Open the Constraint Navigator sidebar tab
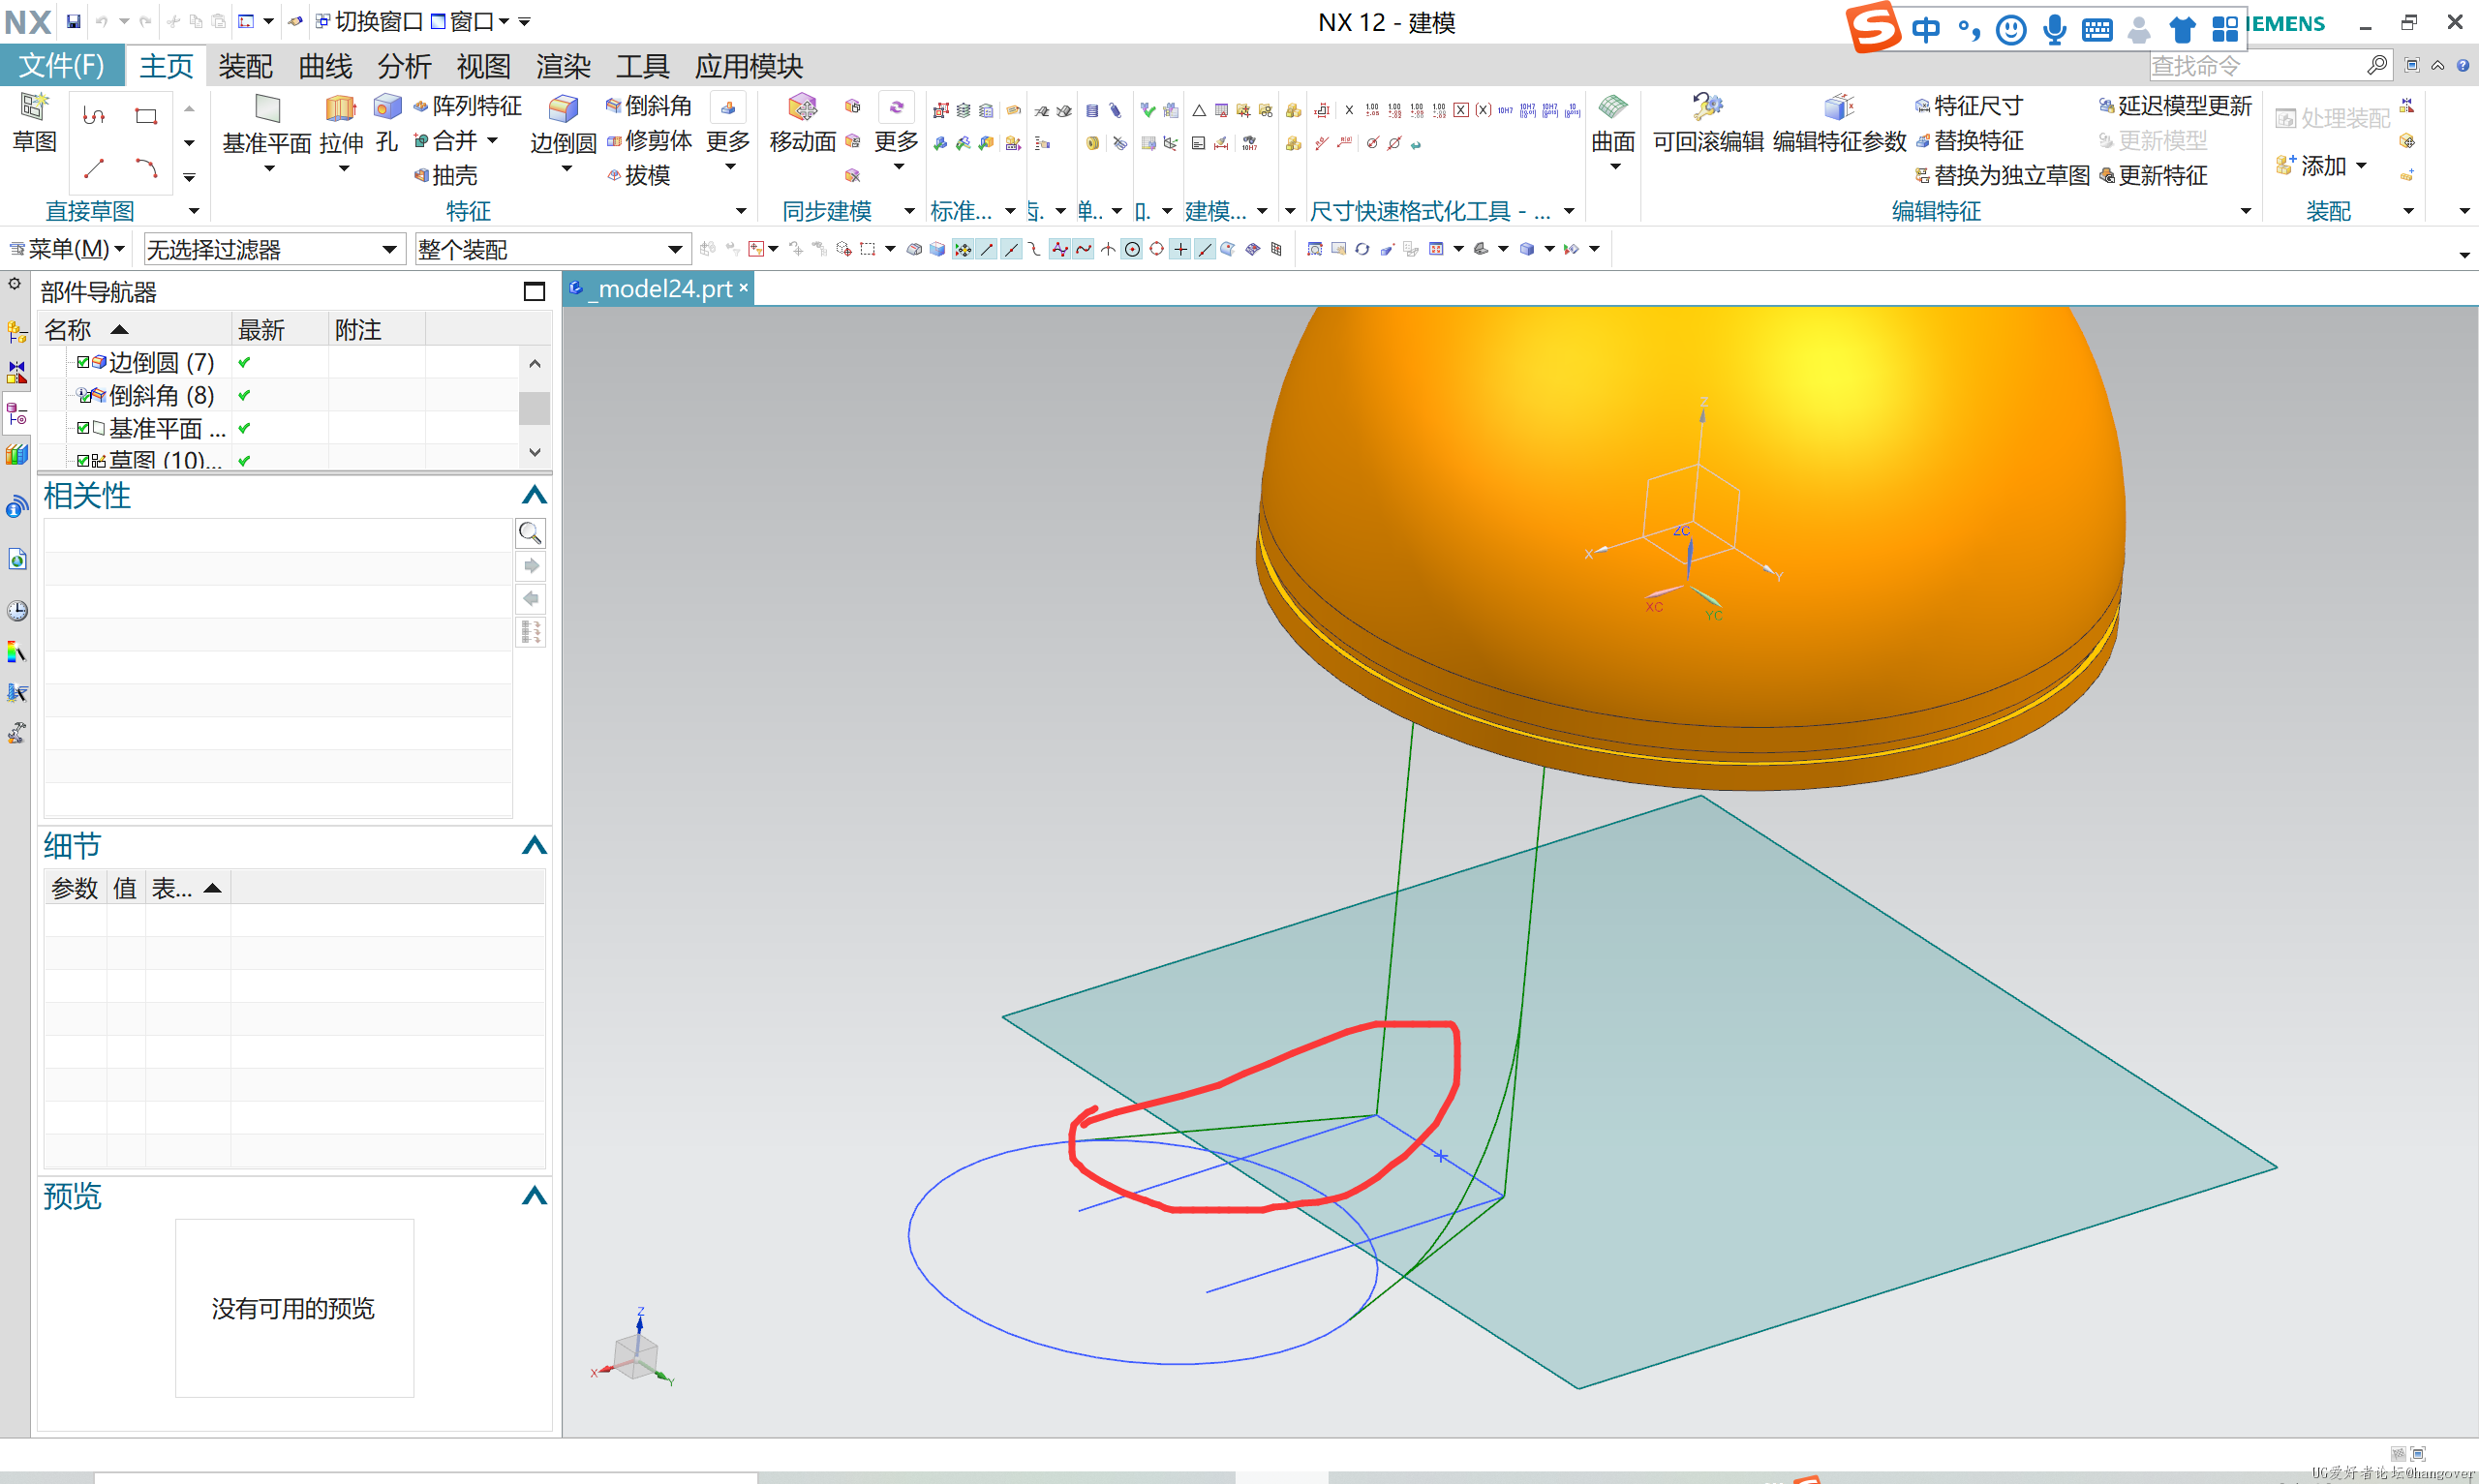The height and width of the screenshot is (1484, 2479). point(17,372)
